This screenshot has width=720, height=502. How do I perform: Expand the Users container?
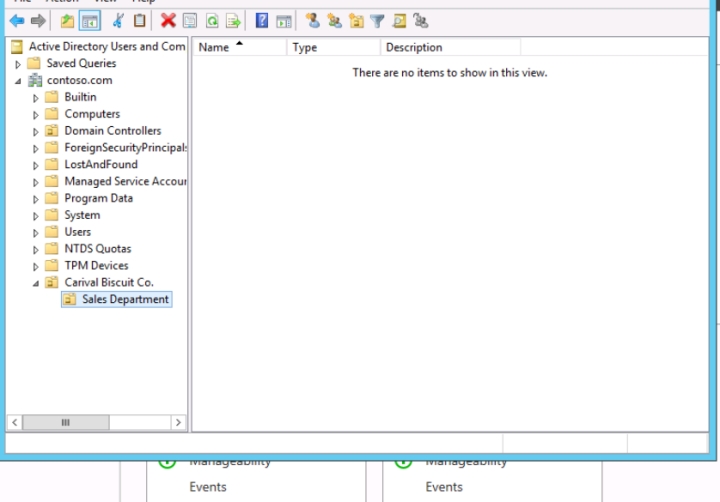(x=35, y=233)
